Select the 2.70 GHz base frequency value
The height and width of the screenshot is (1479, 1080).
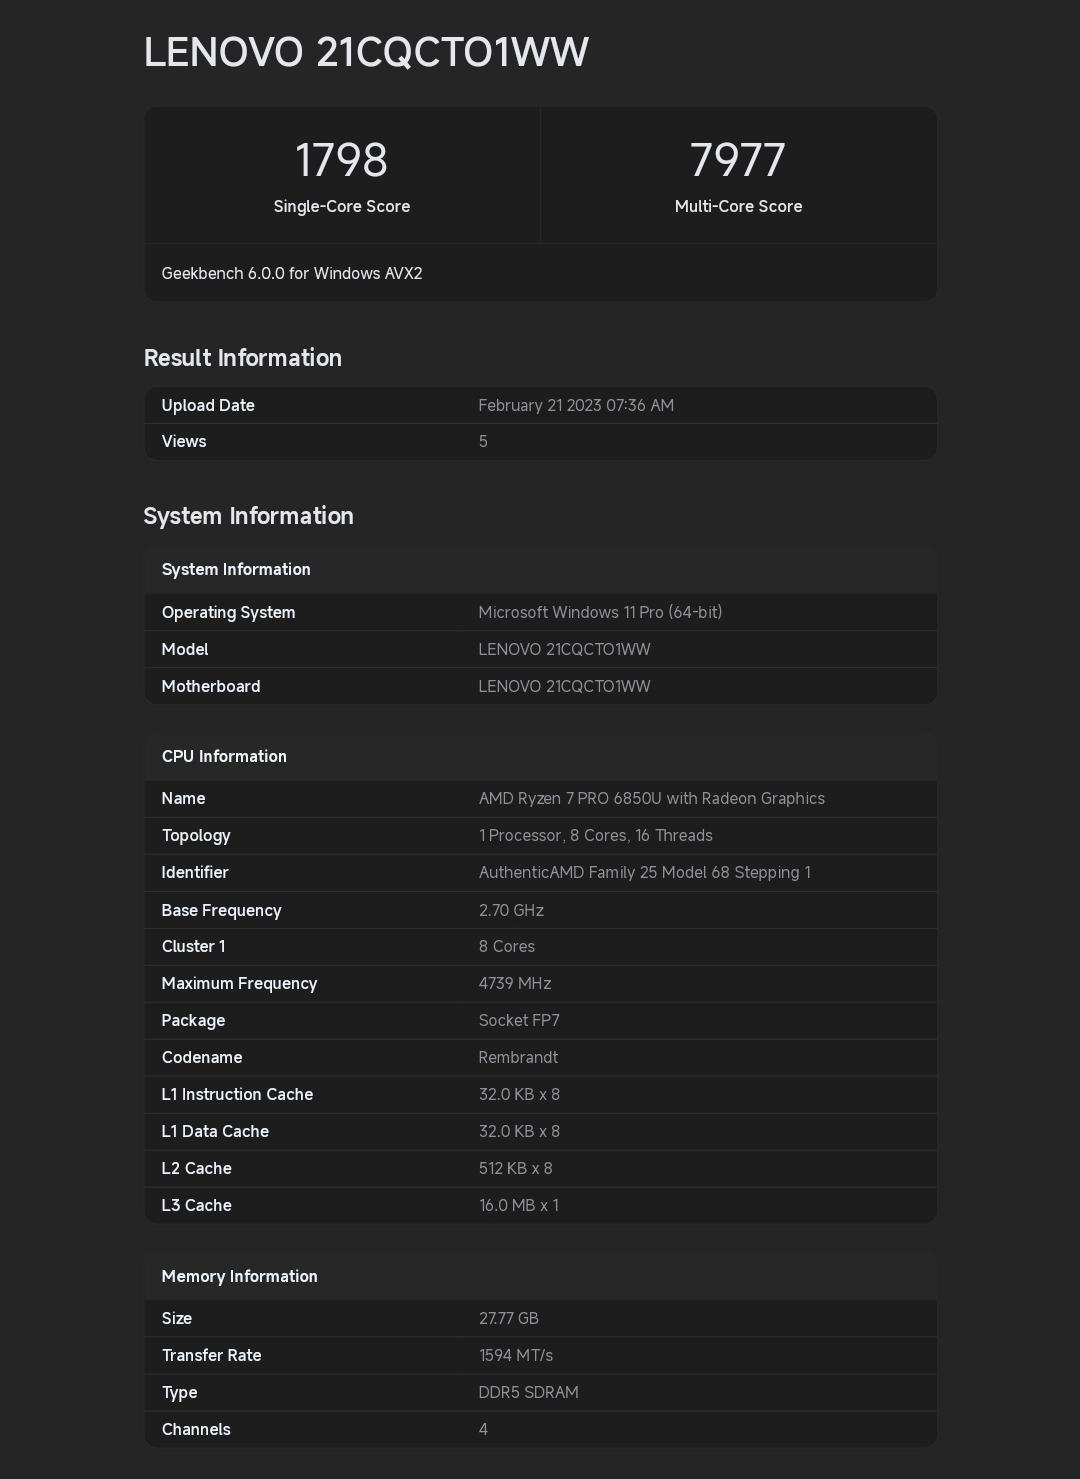click(511, 910)
